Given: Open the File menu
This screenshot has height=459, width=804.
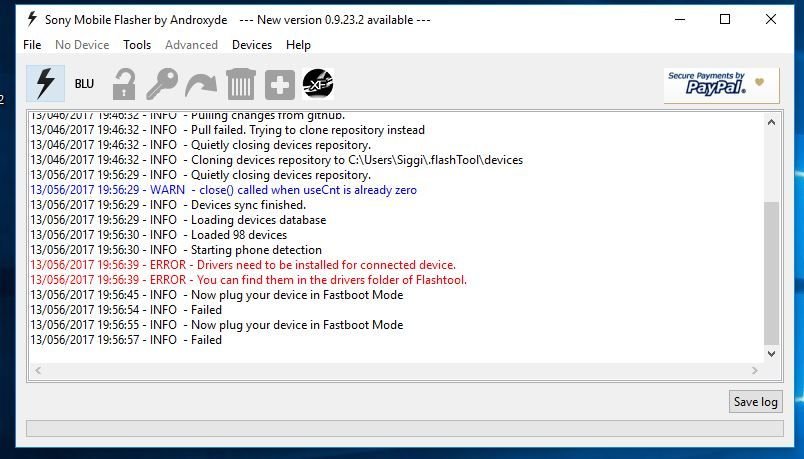Looking at the screenshot, I should [32, 45].
